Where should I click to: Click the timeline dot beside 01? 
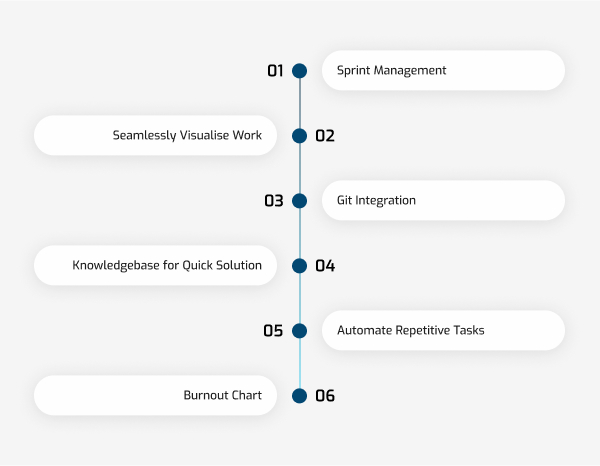[299, 71]
